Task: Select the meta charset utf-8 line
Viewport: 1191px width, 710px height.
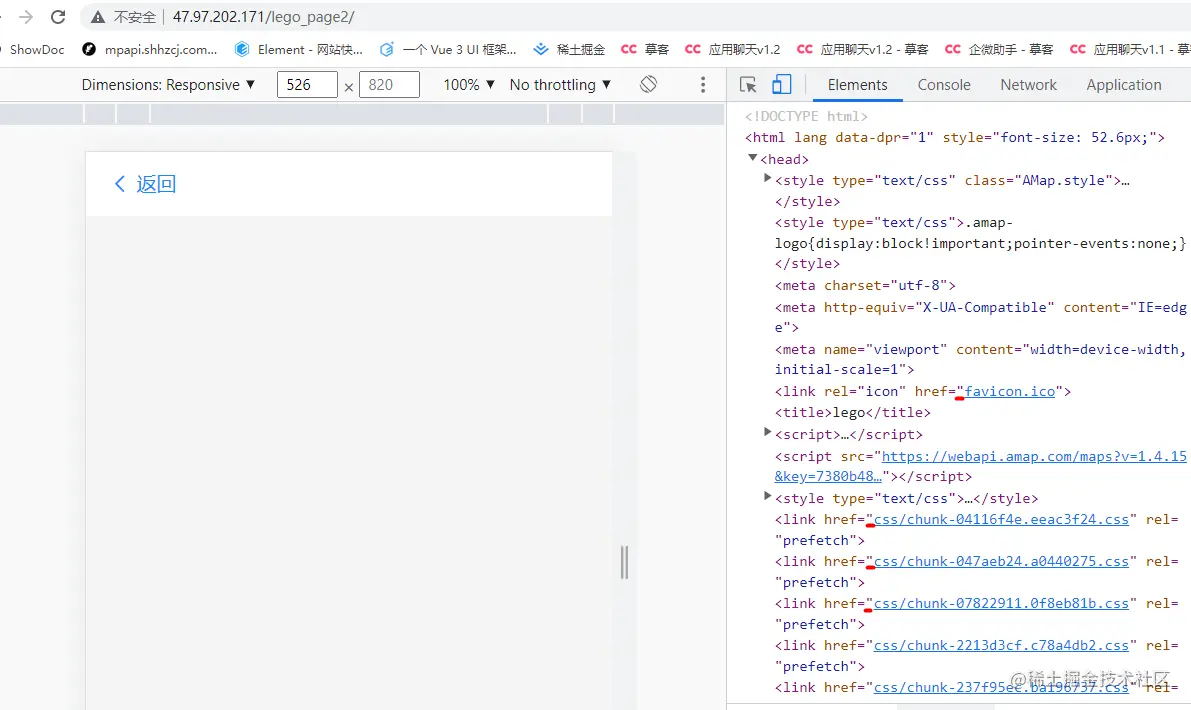Action: pyautogui.click(x=864, y=286)
